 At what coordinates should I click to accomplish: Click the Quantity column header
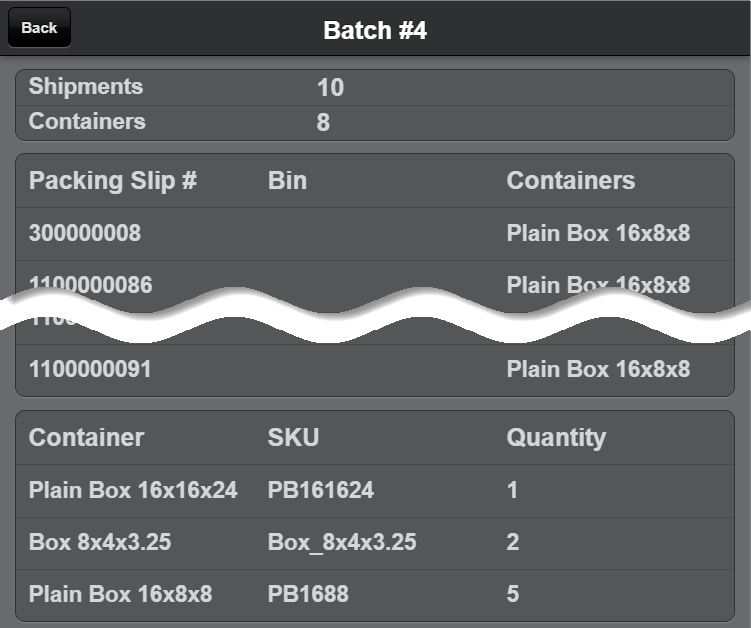pyautogui.click(x=556, y=438)
